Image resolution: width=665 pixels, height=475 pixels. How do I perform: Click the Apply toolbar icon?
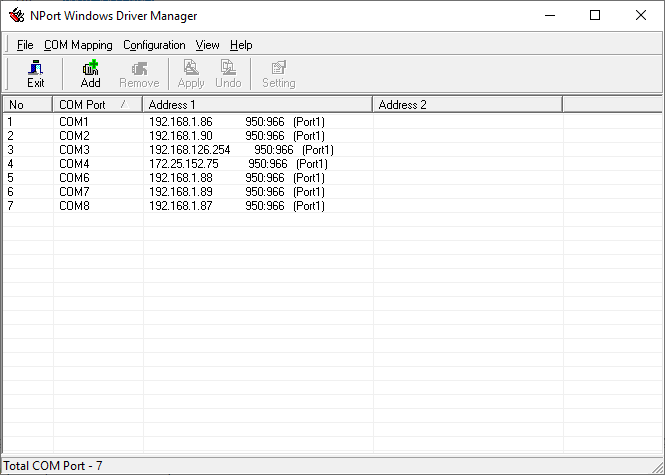click(x=191, y=74)
